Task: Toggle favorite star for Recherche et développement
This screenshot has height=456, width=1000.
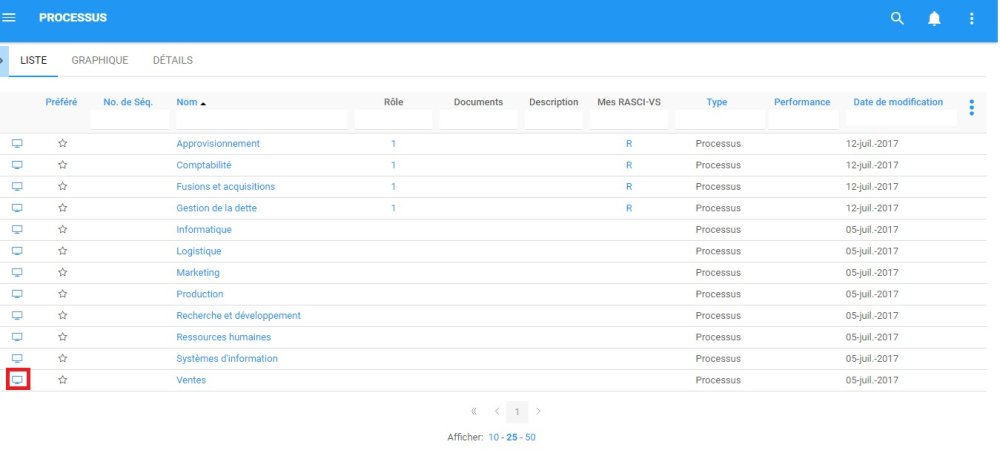Action: tap(62, 316)
